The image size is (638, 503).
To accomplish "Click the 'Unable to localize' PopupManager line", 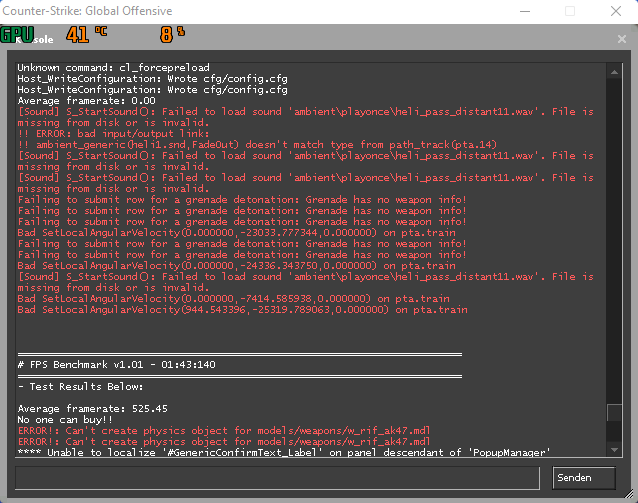I will pos(284,453).
